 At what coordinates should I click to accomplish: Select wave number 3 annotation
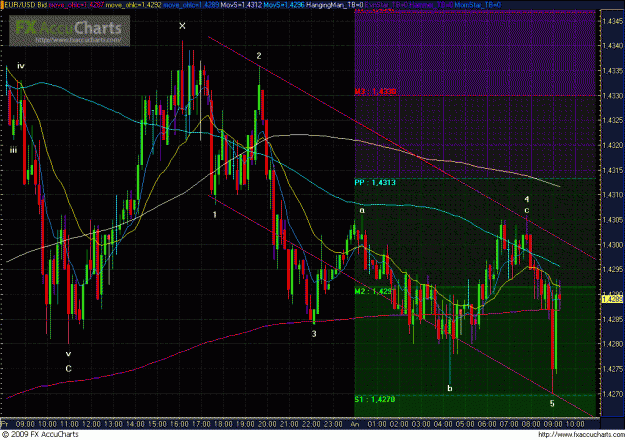click(314, 334)
